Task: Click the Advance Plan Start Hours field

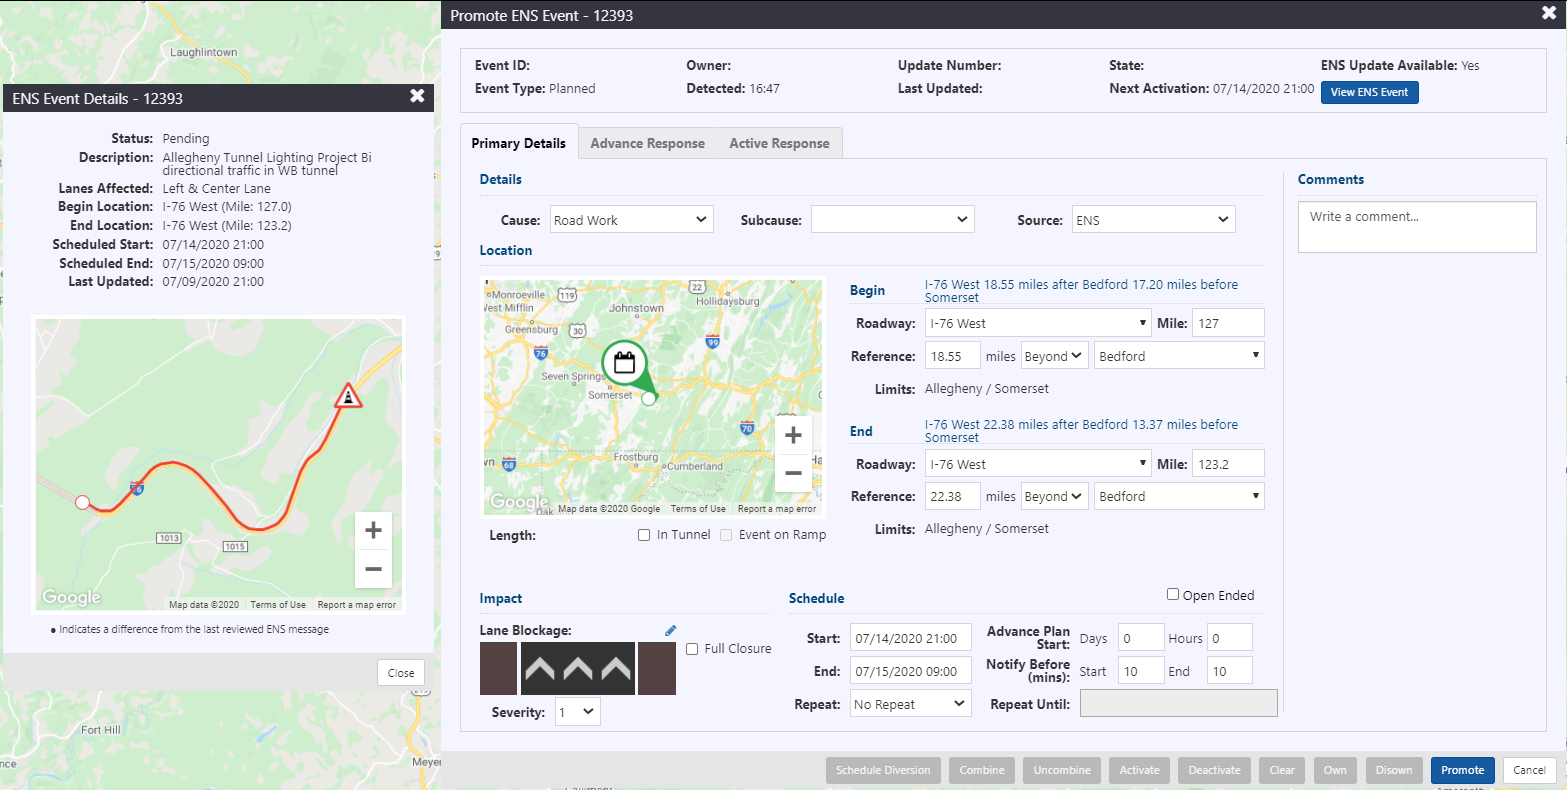Action: tap(1230, 638)
